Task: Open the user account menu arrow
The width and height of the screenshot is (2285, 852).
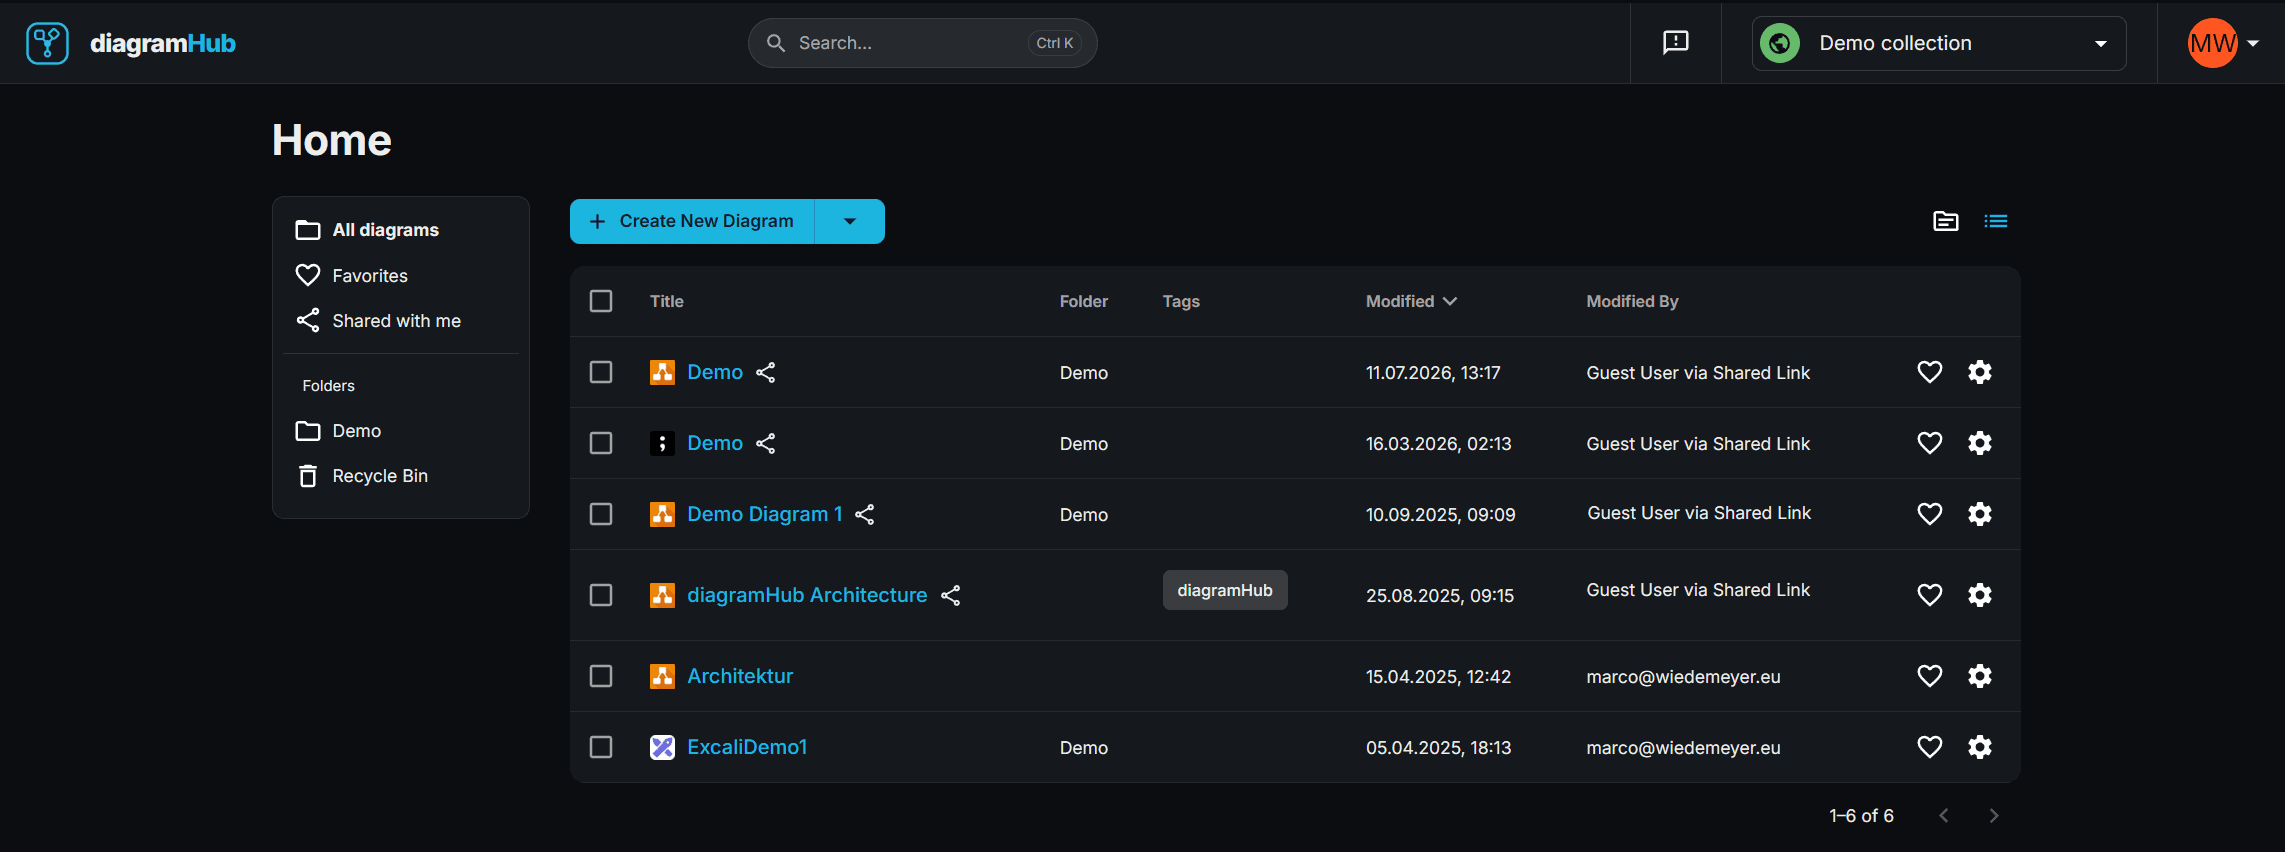Action: [2253, 43]
